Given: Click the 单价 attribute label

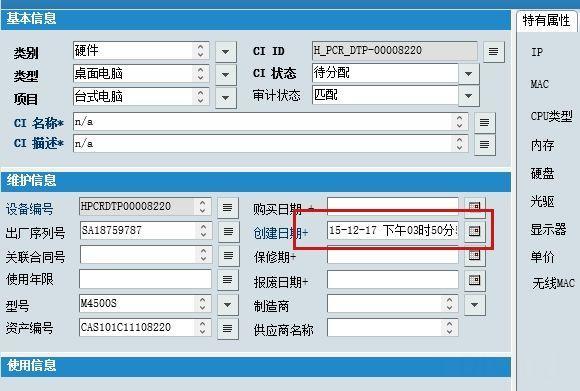Looking at the screenshot, I should click(543, 257).
